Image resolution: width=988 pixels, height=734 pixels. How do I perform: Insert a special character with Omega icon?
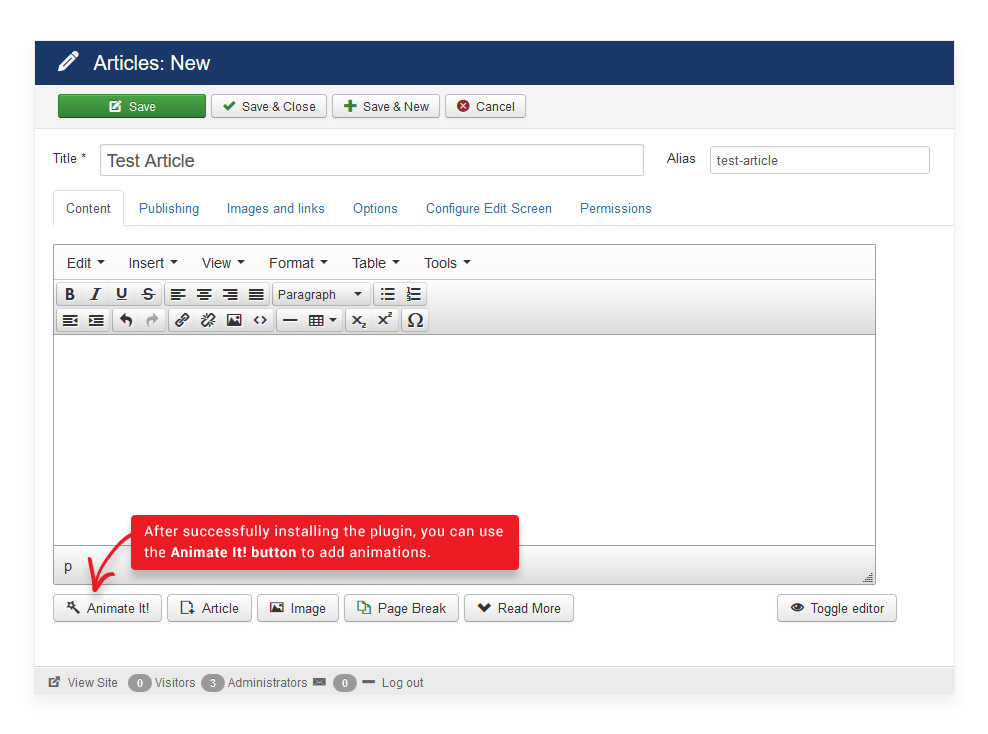pos(415,321)
